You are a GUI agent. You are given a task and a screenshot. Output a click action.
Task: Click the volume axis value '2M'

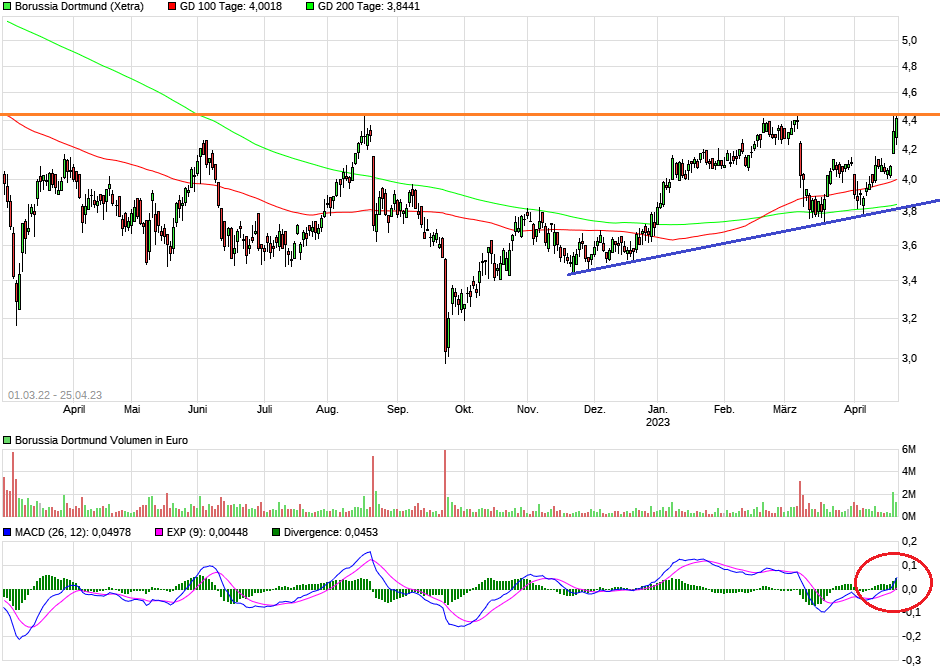[909, 494]
